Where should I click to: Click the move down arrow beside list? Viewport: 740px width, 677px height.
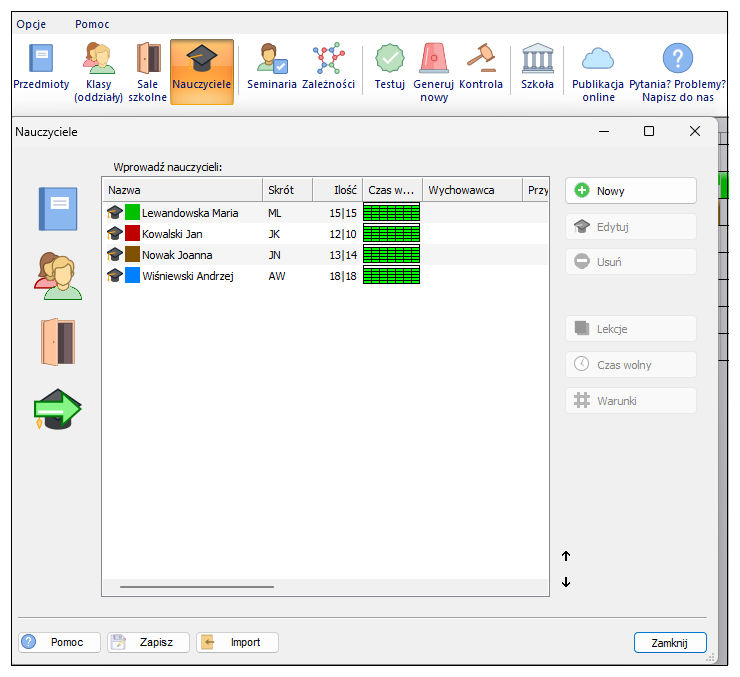[566, 583]
